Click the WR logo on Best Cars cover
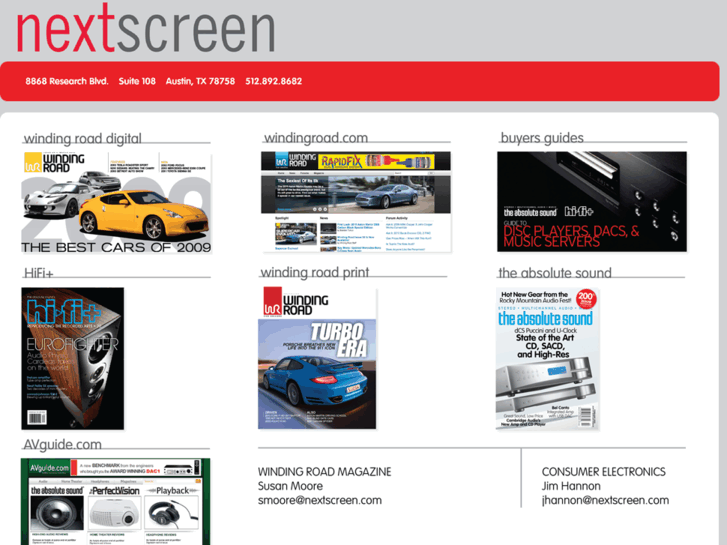 [33, 163]
